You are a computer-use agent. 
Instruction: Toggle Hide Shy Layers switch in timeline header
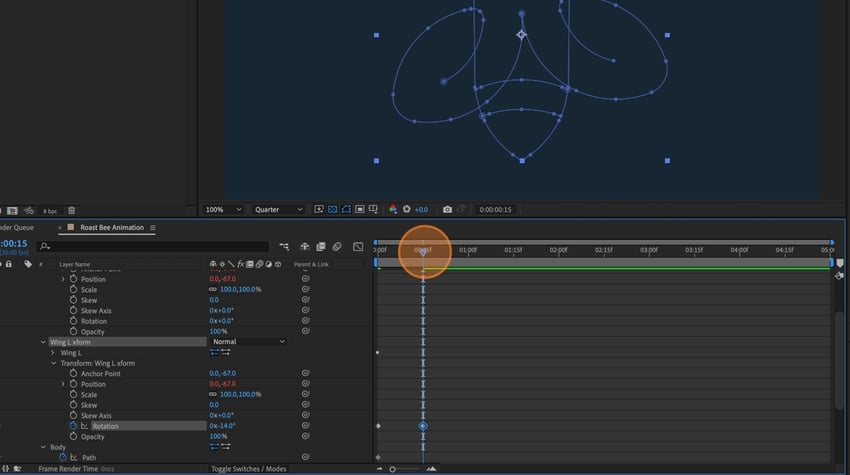pyautogui.click(x=305, y=246)
